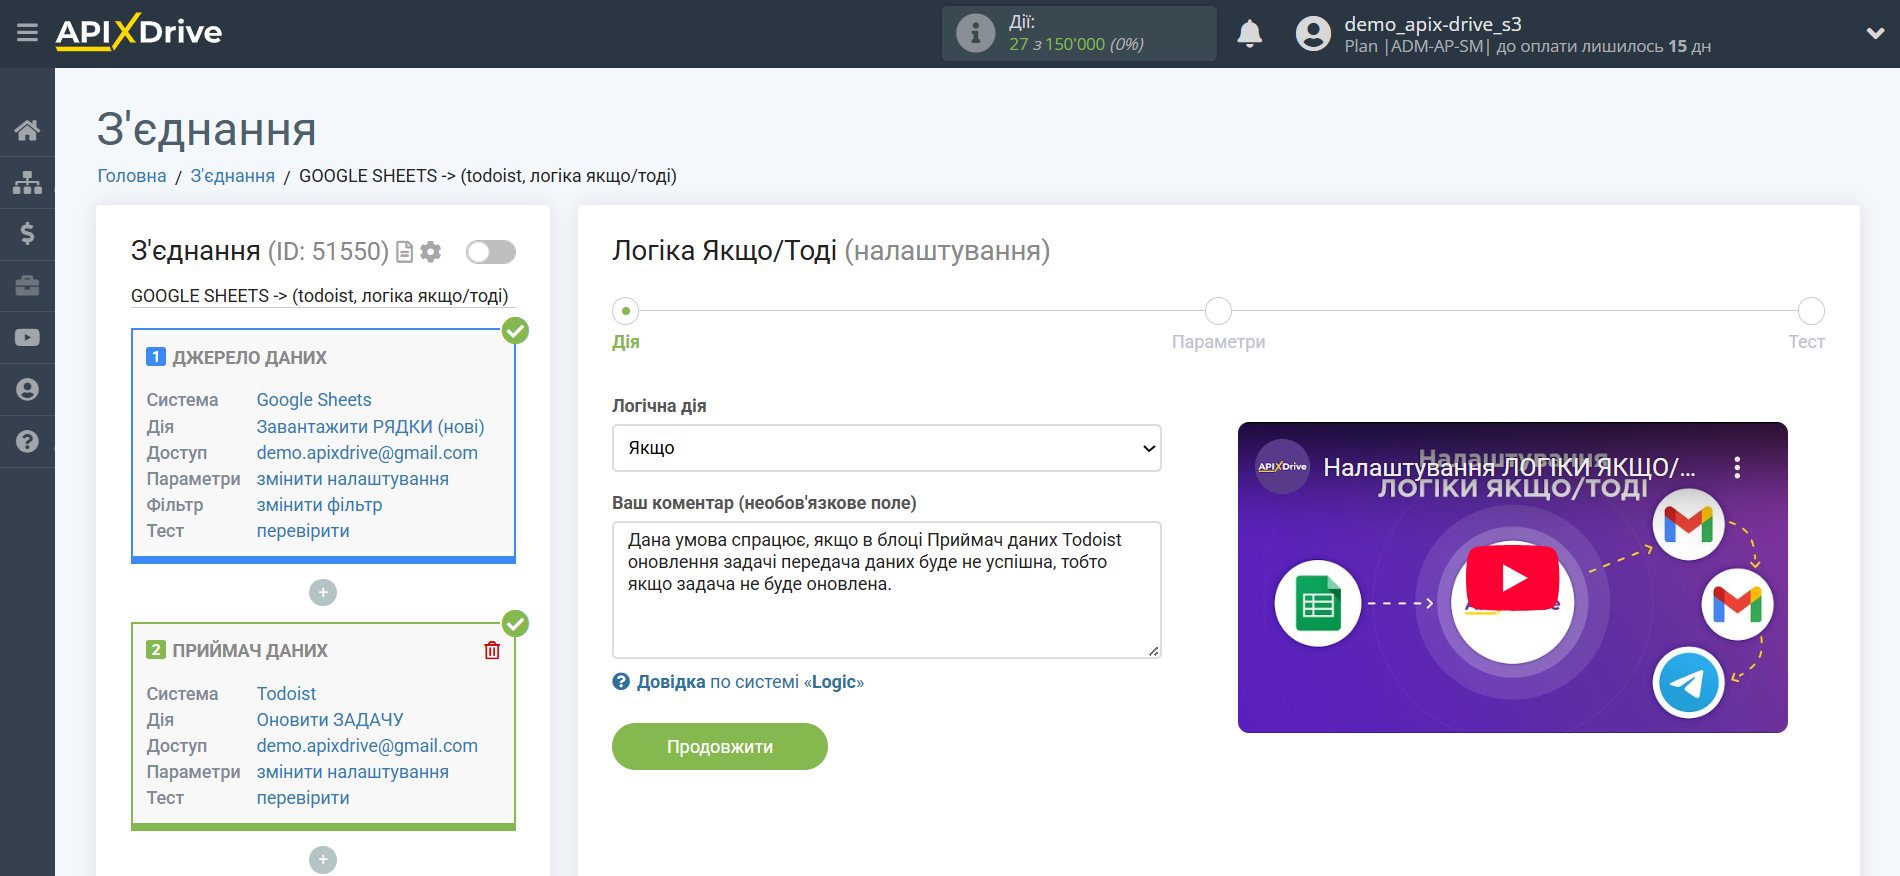Click the Telegram icon in video thumbnail
The width and height of the screenshot is (1900, 876).
click(x=1688, y=683)
